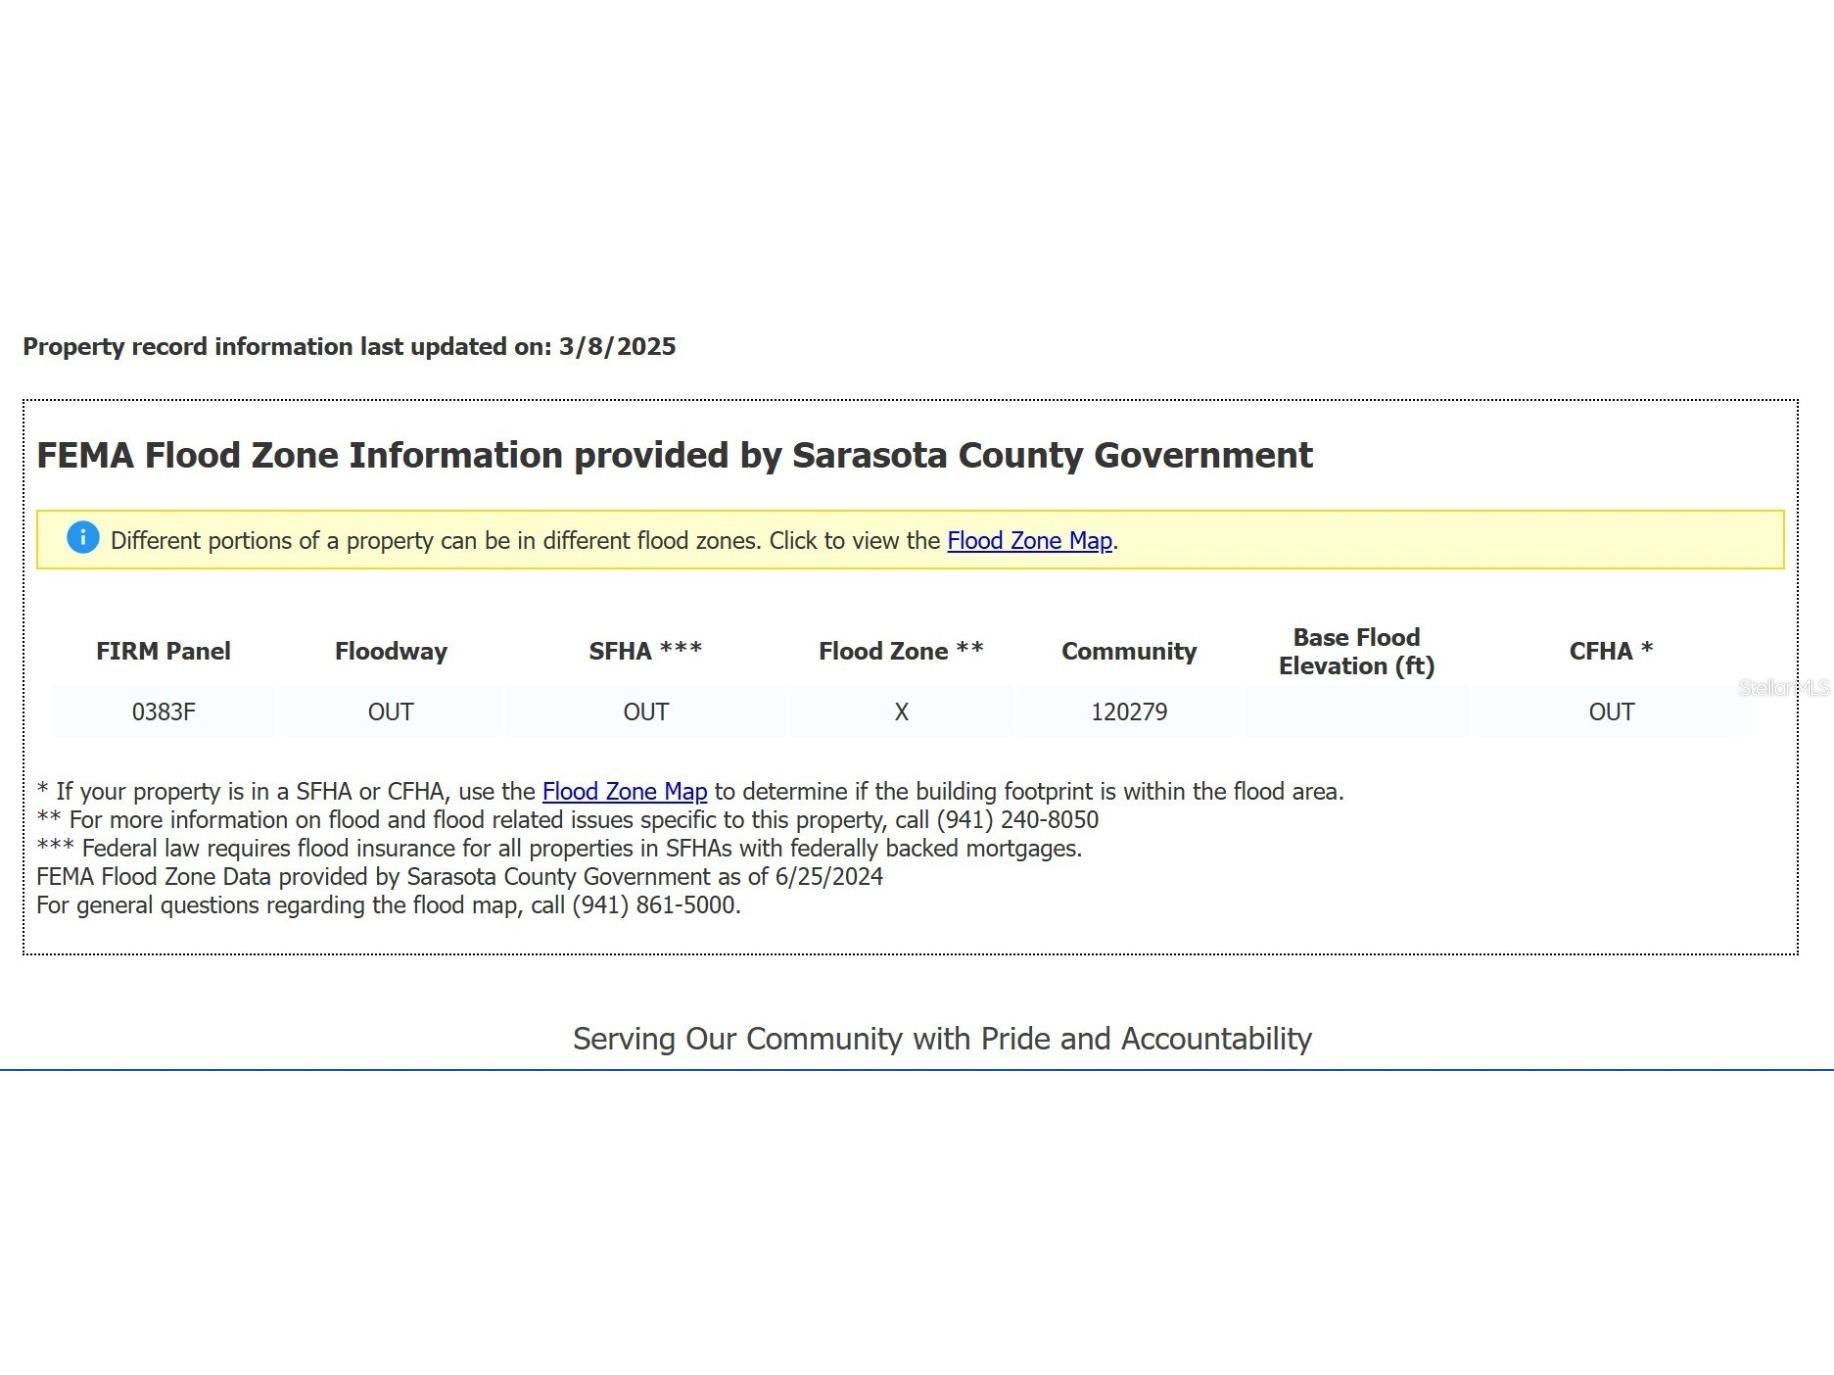This screenshot has height=1375, width=1834.
Task: Open the Flood Zone Map link in yellow banner
Action: point(1029,541)
